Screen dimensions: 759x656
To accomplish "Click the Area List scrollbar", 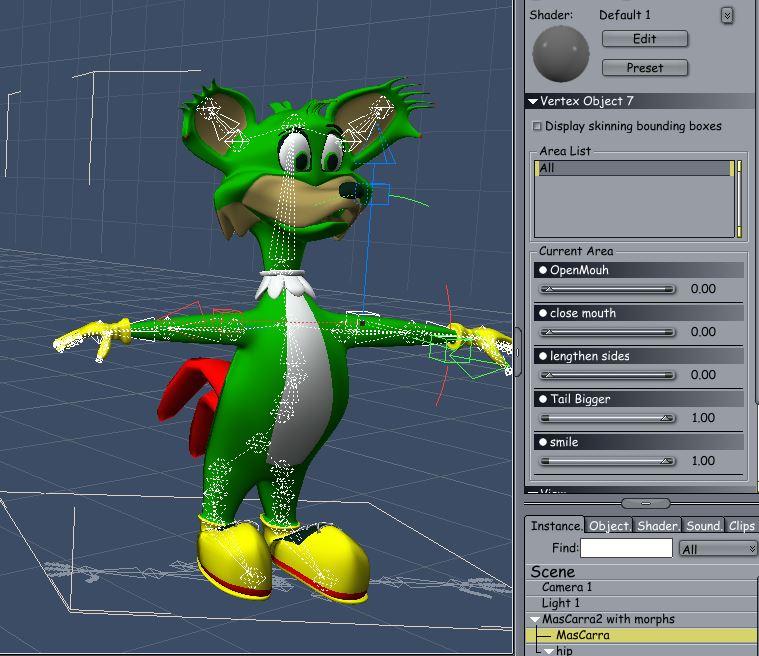I will click(x=739, y=199).
